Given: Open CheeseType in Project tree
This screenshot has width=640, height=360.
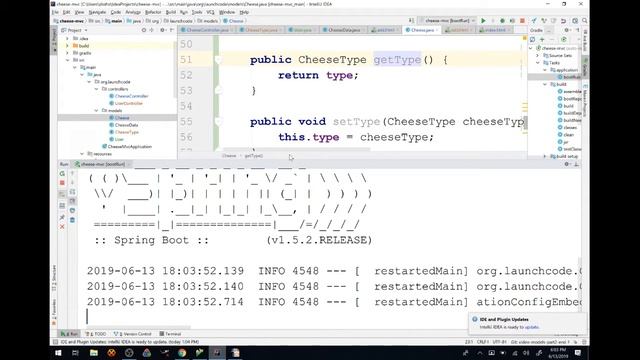Looking at the screenshot, I should pyautogui.click(x=124, y=132).
